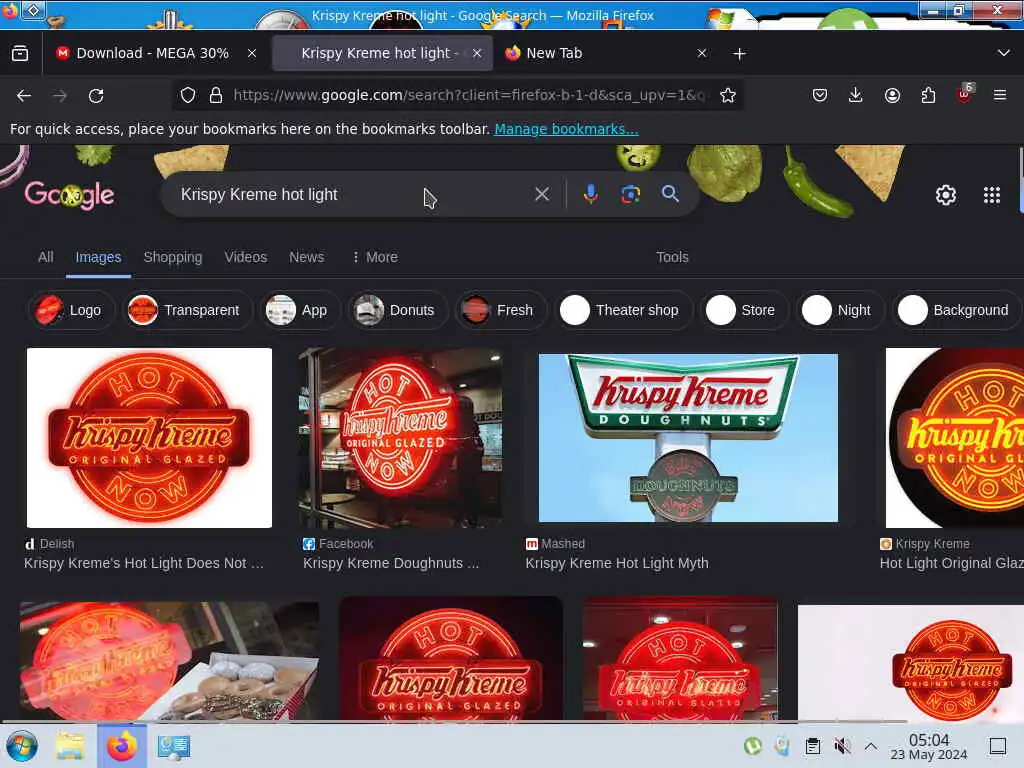This screenshot has width=1024, height=768.
Task: Open the start menu button
Action: click(x=22, y=746)
